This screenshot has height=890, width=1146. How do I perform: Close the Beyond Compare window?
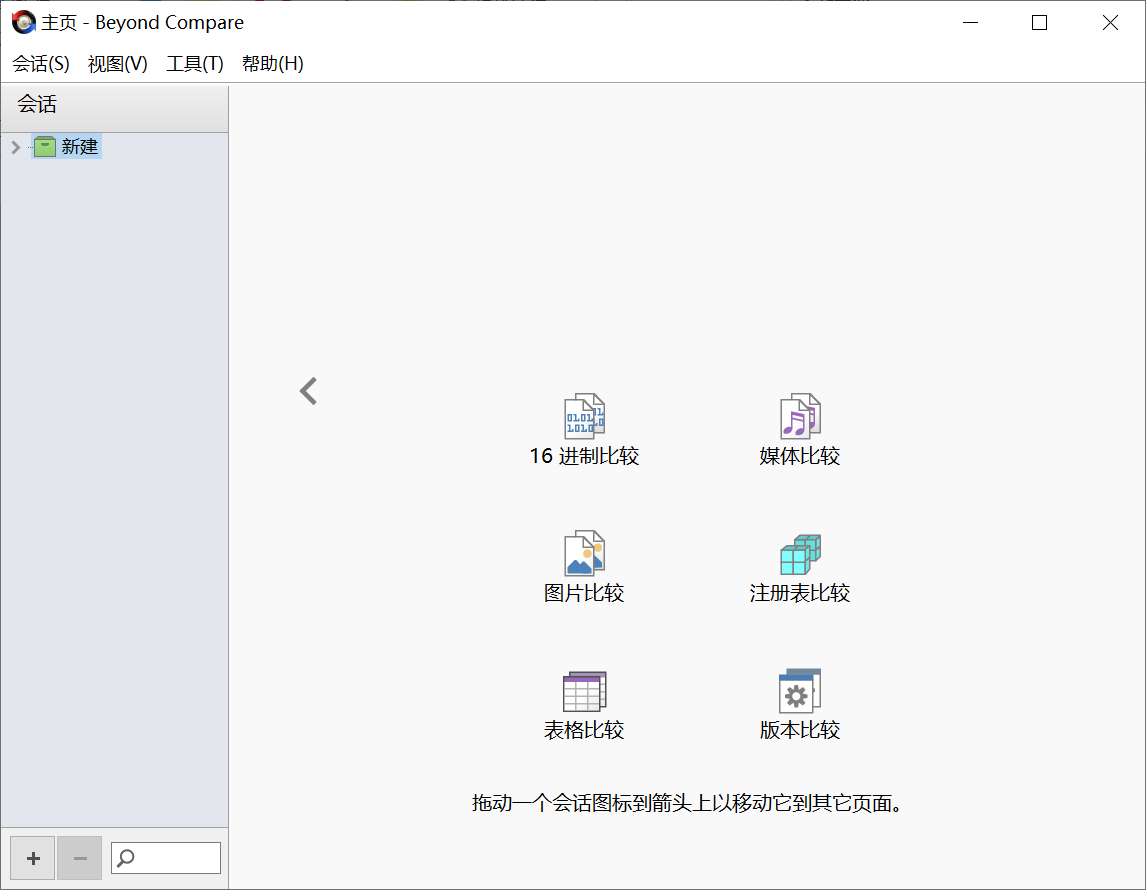pyautogui.click(x=1110, y=23)
